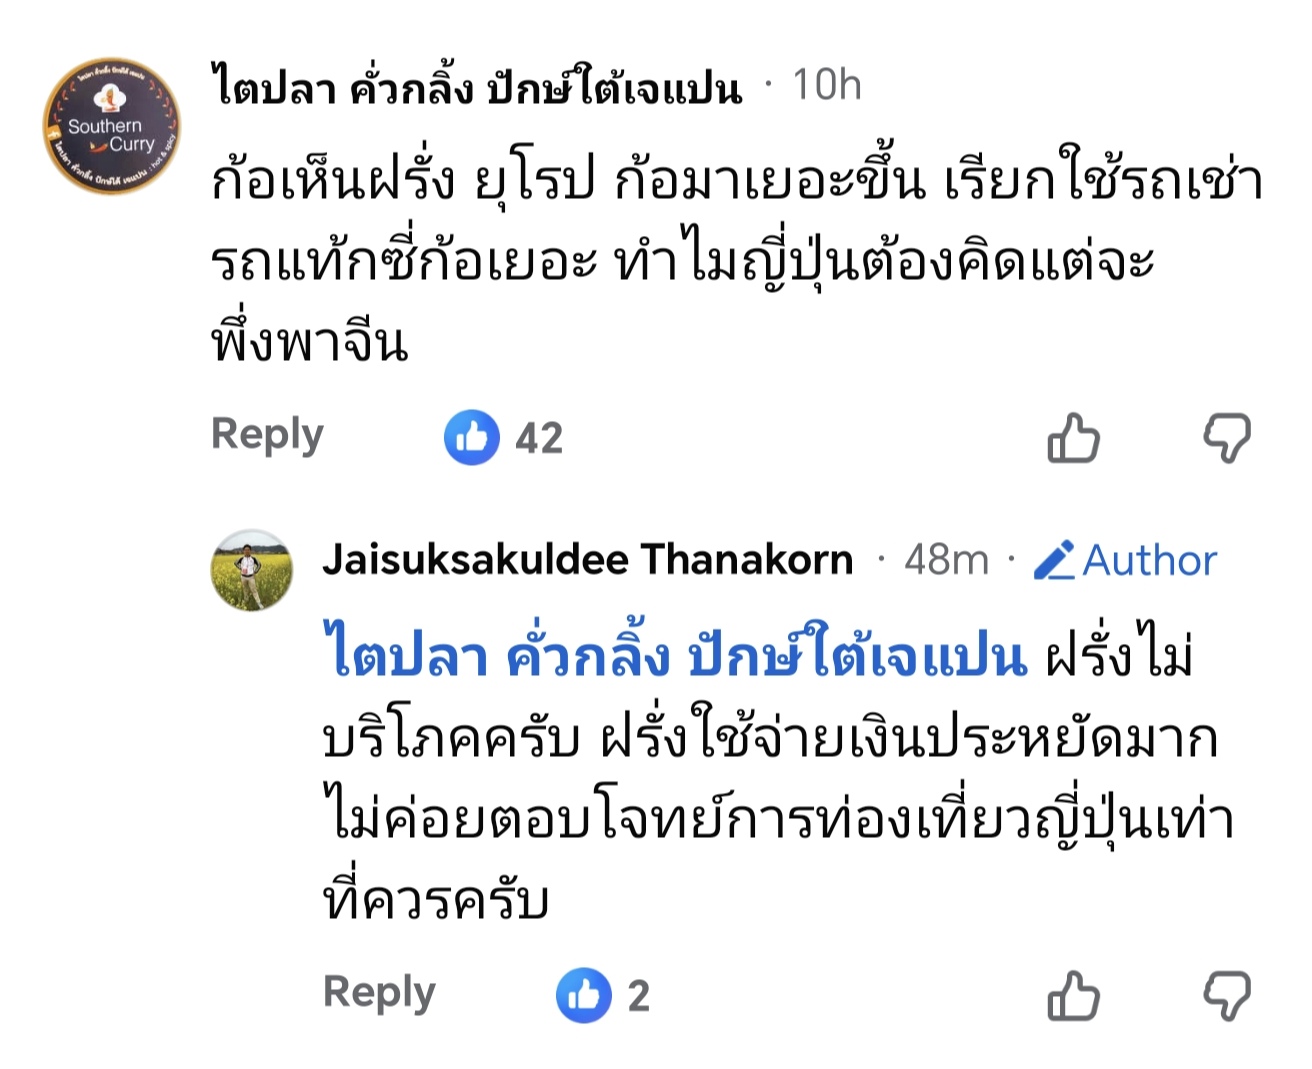View the 42 likes count
1312x1069 pixels.
pyautogui.click(x=539, y=439)
